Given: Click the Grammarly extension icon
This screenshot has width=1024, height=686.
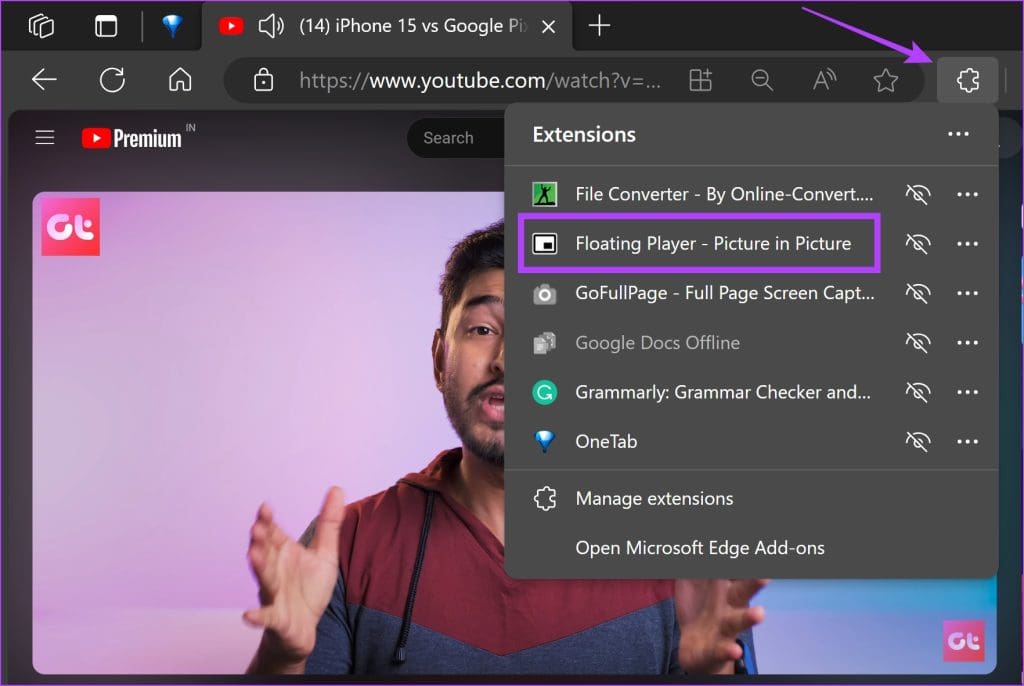Looking at the screenshot, I should [x=544, y=392].
